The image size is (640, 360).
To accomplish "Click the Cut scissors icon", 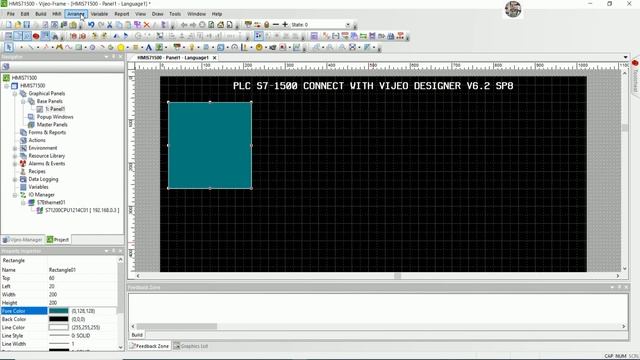I will tap(109, 25).
